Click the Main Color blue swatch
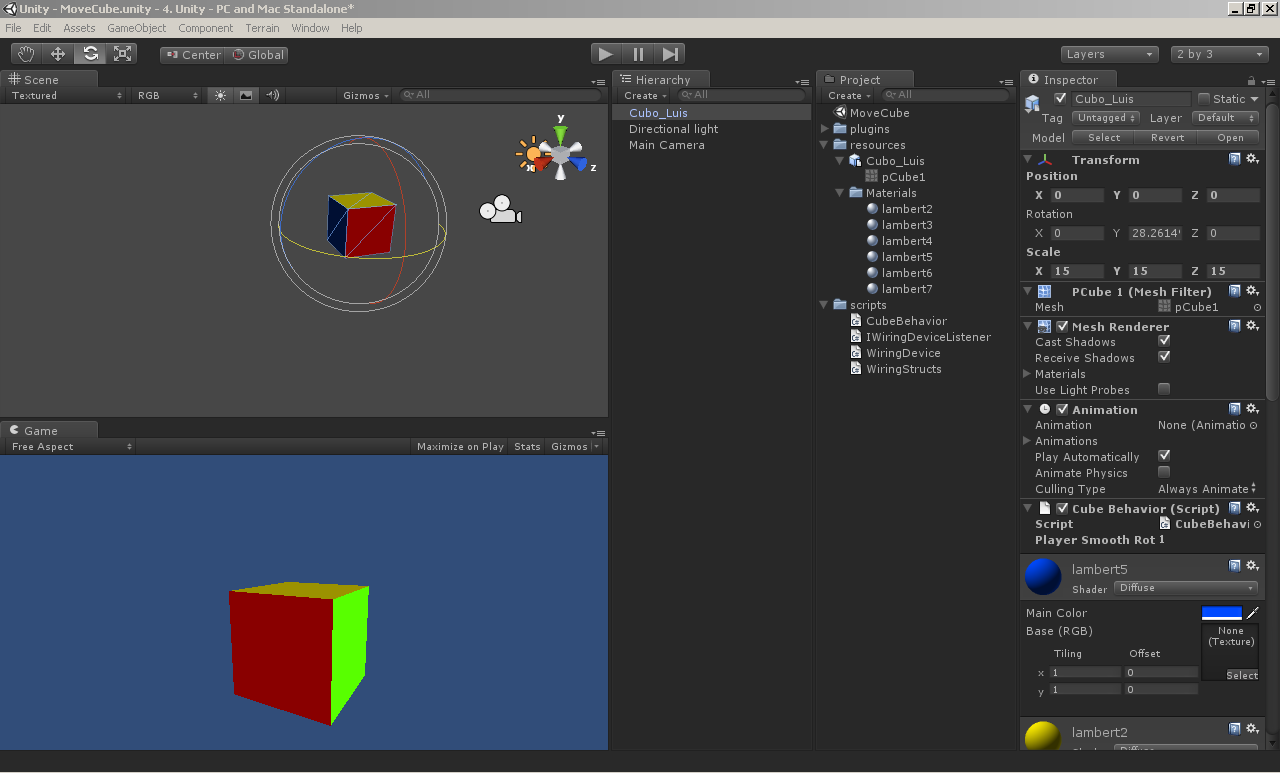The width and height of the screenshot is (1280, 773). (1221, 613)
